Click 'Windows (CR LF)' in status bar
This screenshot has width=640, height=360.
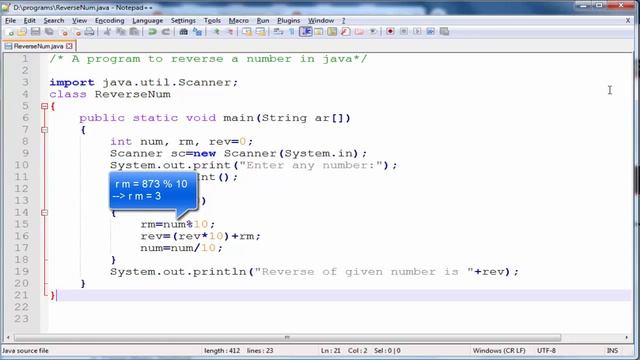(499, 351)
